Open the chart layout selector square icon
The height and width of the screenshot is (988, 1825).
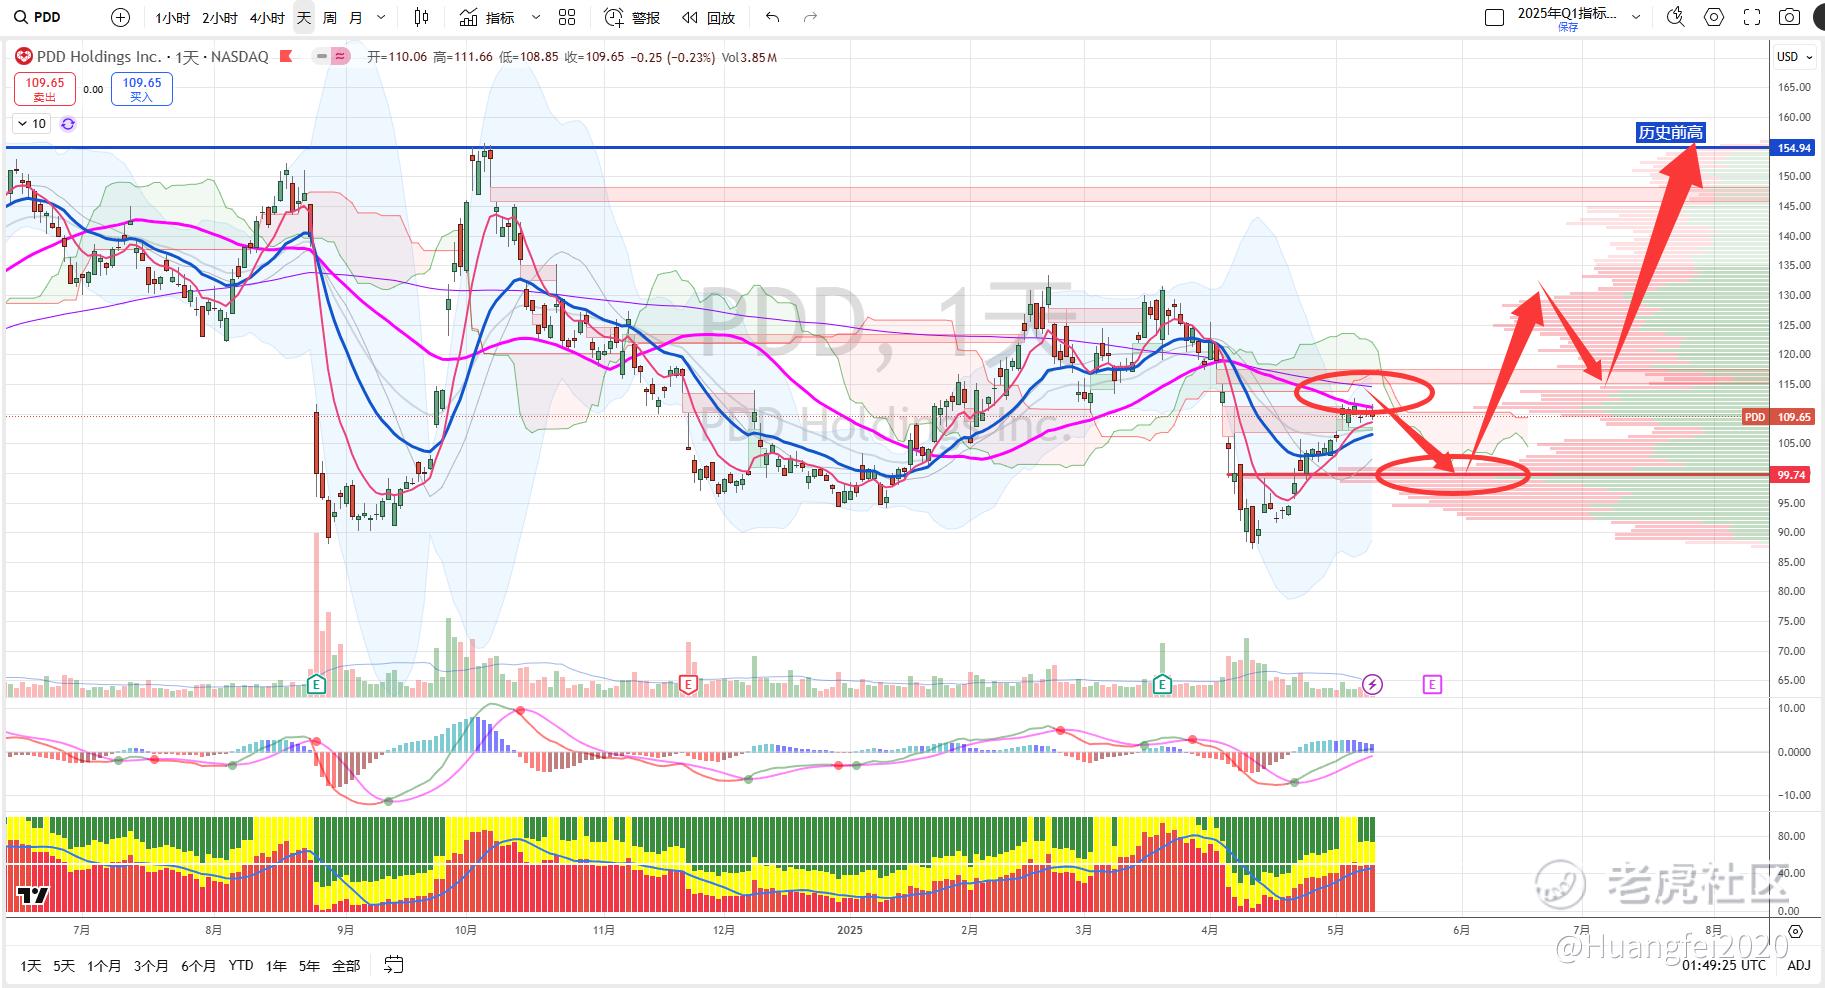tap(1494, 17)
